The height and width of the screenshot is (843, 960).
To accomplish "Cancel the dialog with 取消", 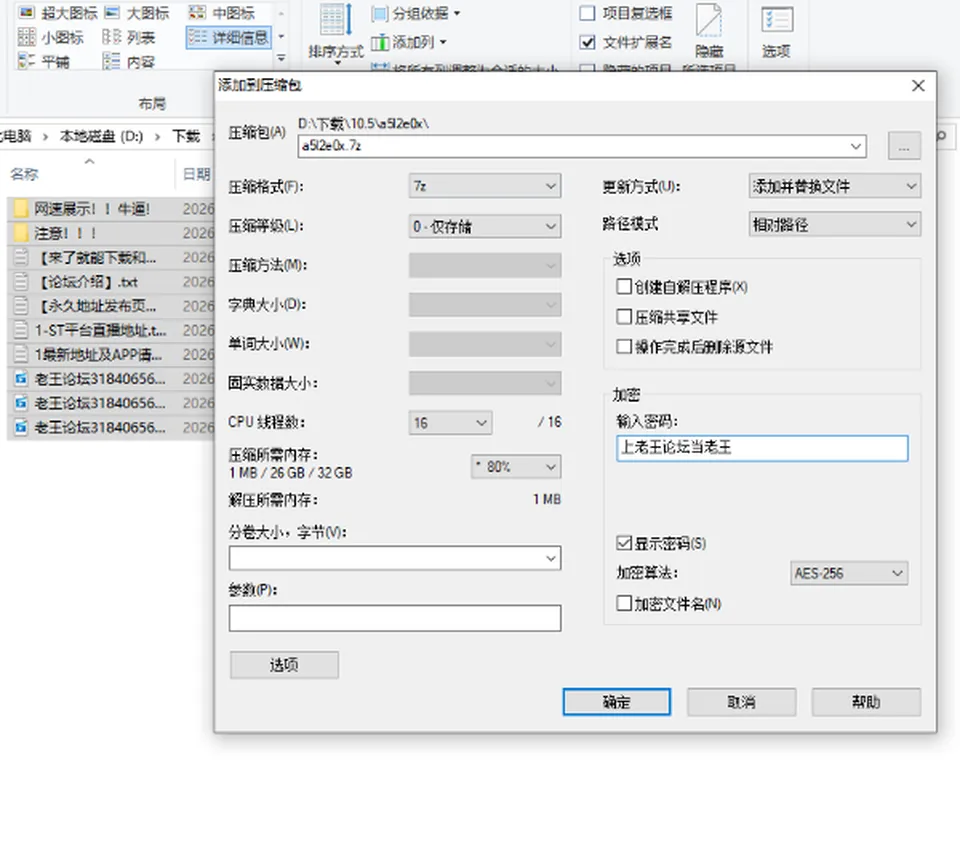I will coord(741,702).
